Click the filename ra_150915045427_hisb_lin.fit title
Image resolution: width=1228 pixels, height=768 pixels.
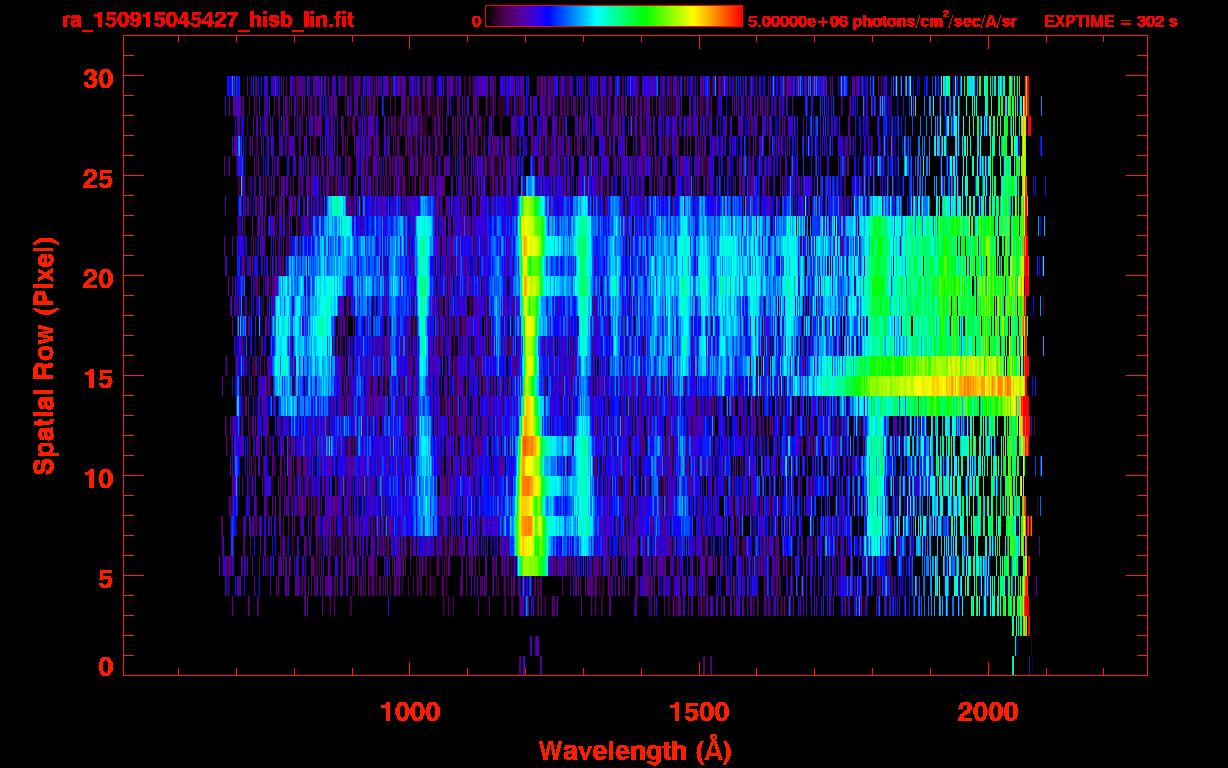point(208,20)
